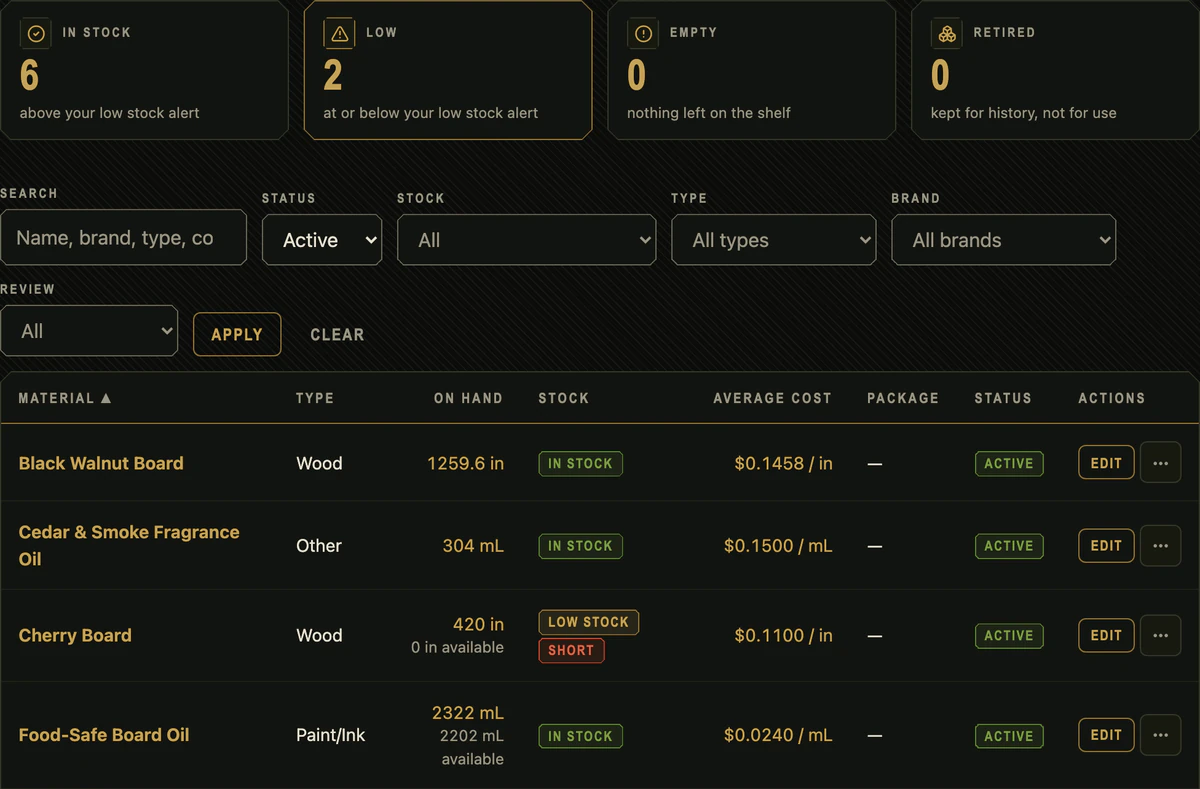Click the Package column header
This screenshot has width=1200, height=789.
coord(903,398)
